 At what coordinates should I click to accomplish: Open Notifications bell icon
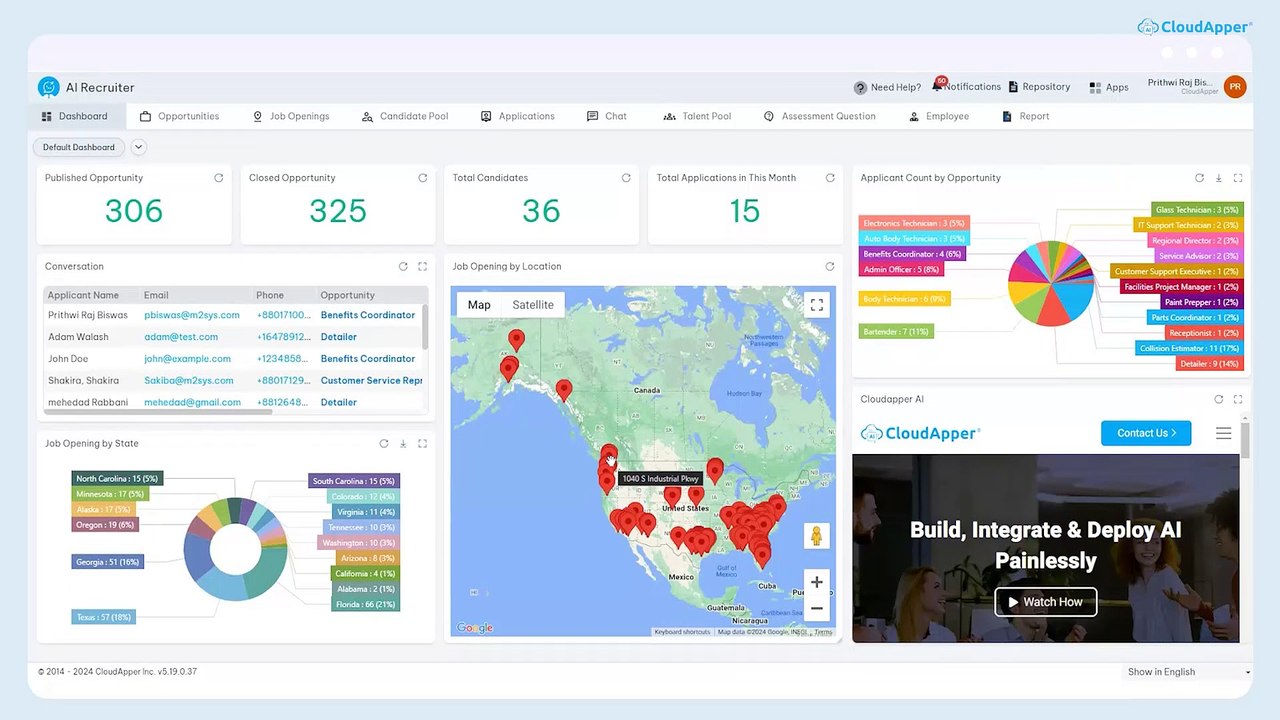coord(937,86)
